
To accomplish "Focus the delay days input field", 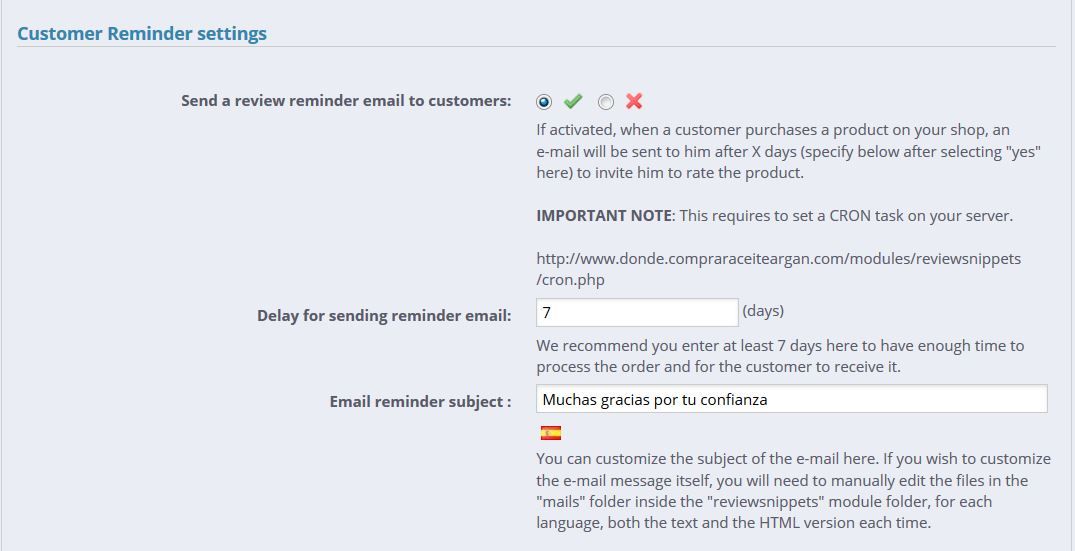I will pos(637,313).
